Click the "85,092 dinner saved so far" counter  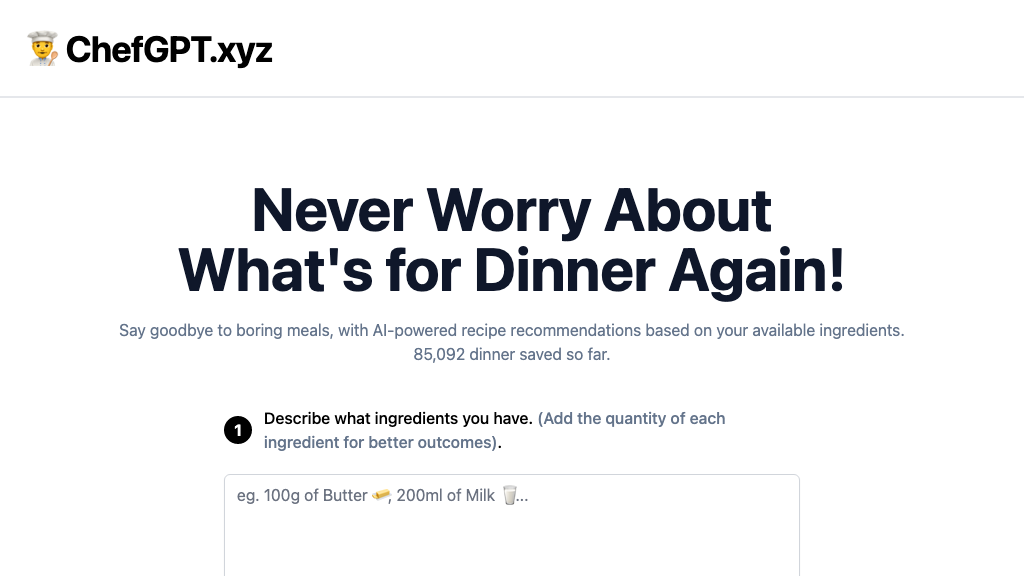point(511,354)
